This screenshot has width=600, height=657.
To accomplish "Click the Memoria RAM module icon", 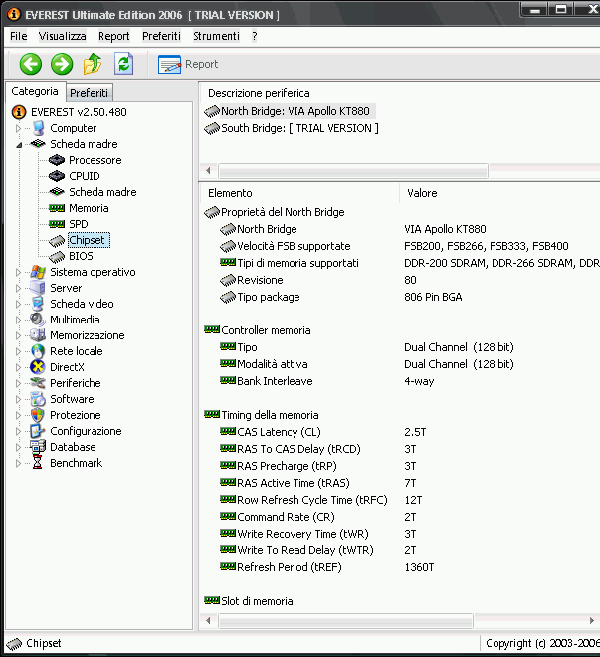I will (57, 208).
